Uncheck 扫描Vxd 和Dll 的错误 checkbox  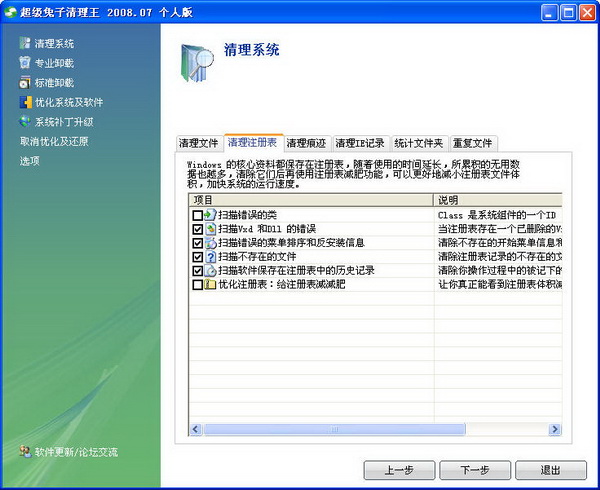197,229
